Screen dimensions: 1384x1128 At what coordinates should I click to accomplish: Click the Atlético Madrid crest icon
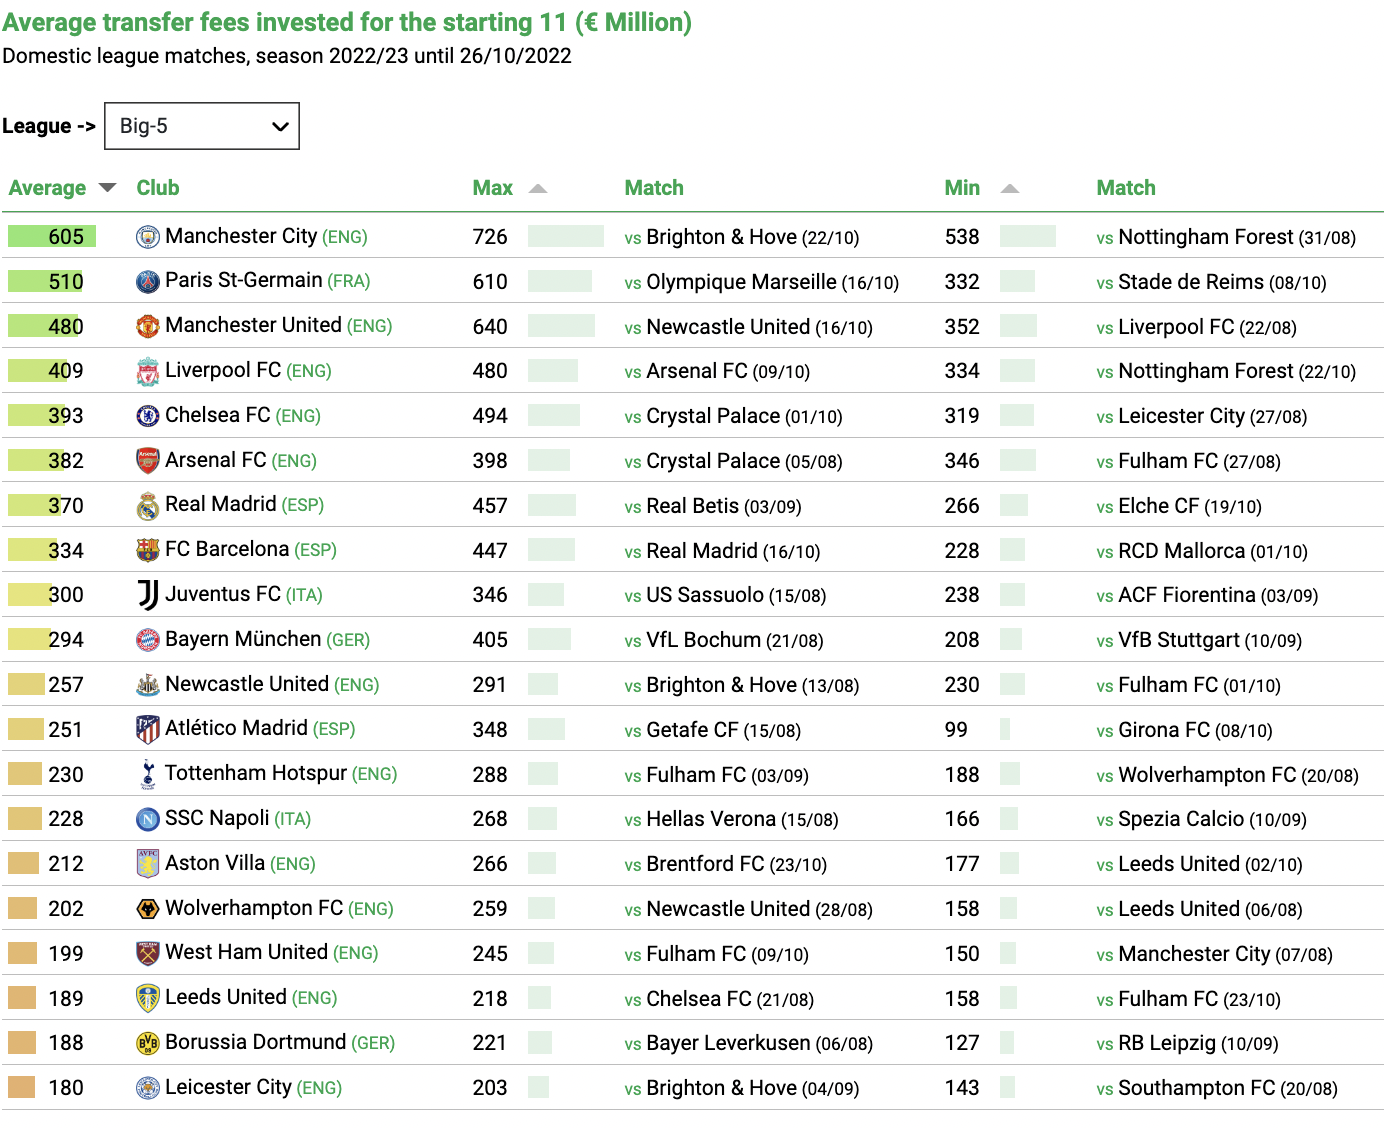point(148,729)
